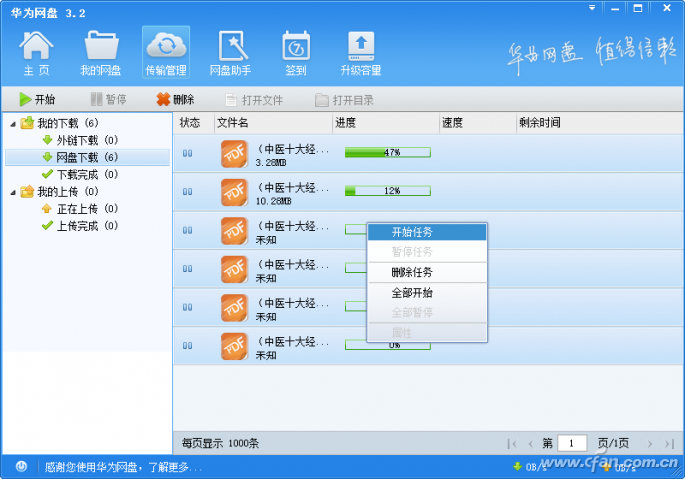The height and width of the screenshot is (479, 685).
Task: Select 网盘下载 (6) tree item
Action: click(x=87, y=157)
